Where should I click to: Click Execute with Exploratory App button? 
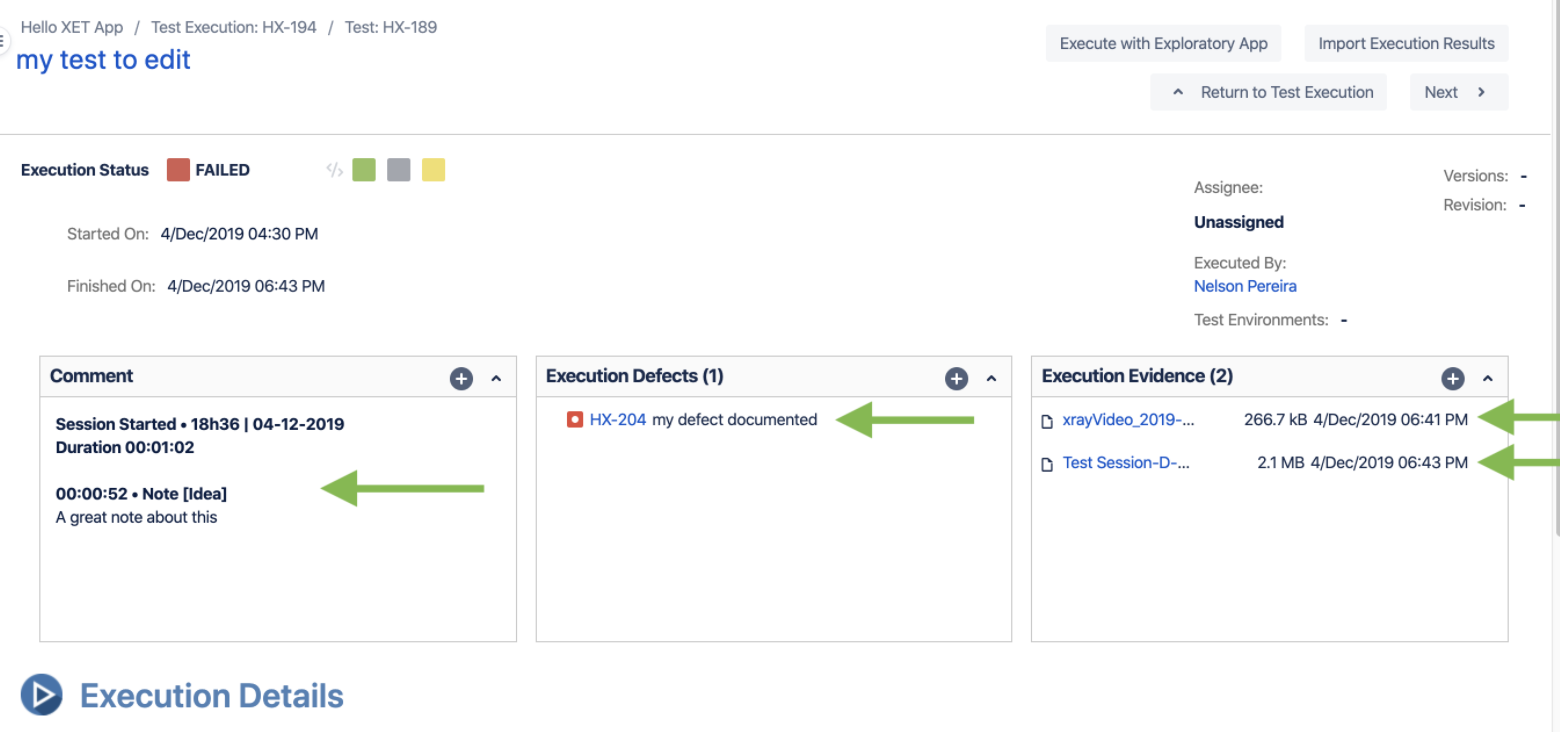coord(1163,43)
